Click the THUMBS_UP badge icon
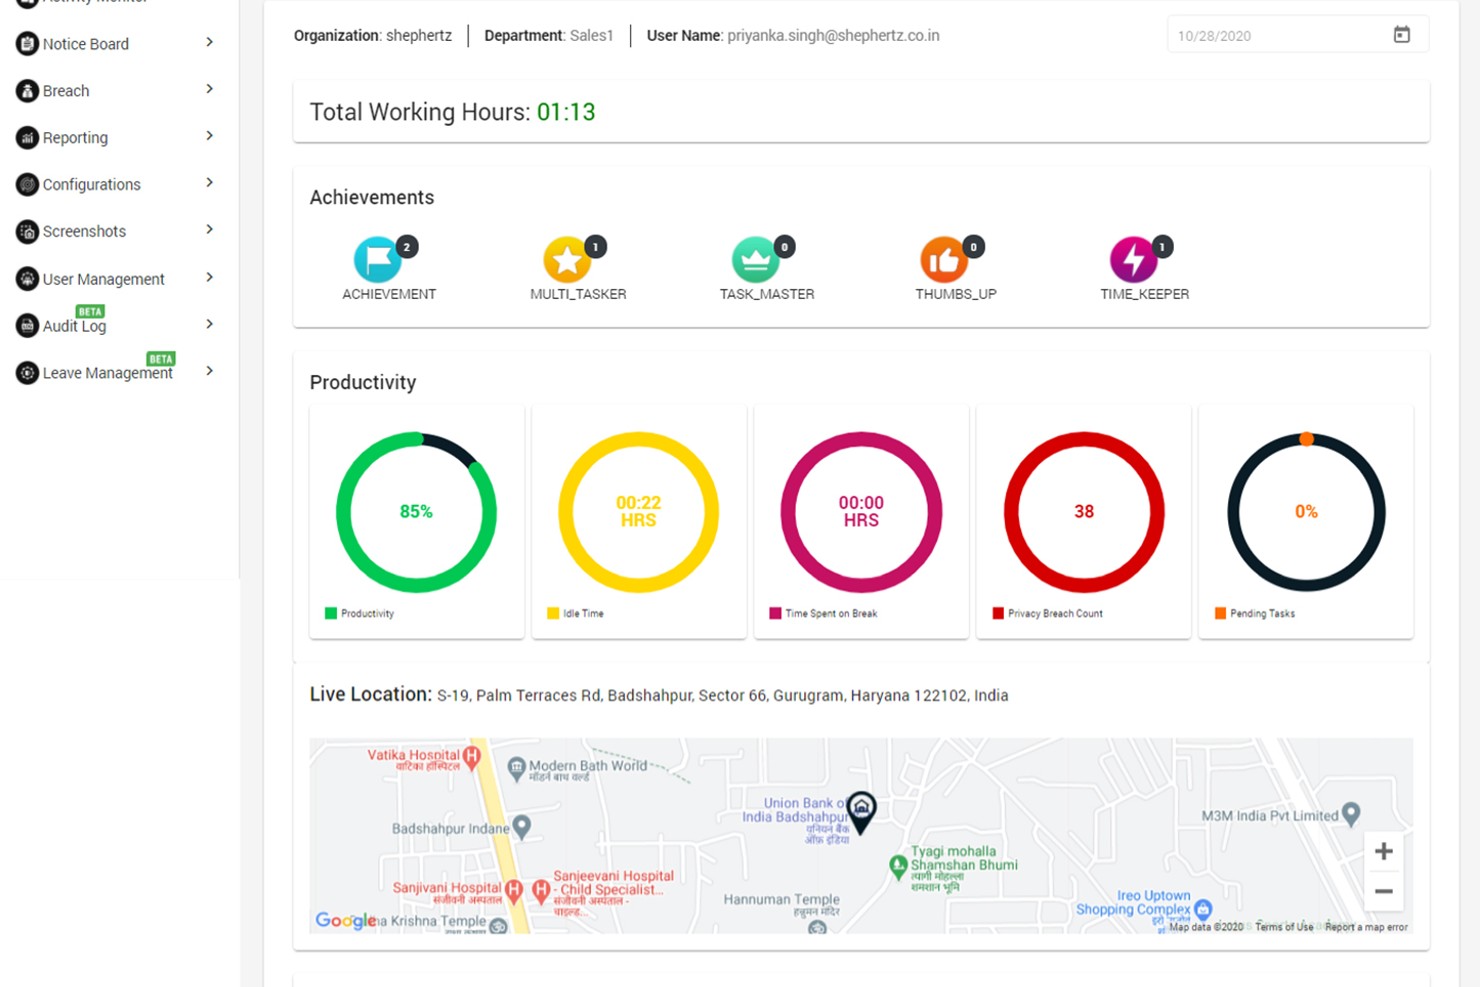Image resolution: width=1480 pixels, height=987 pixels. click(944, 260)
